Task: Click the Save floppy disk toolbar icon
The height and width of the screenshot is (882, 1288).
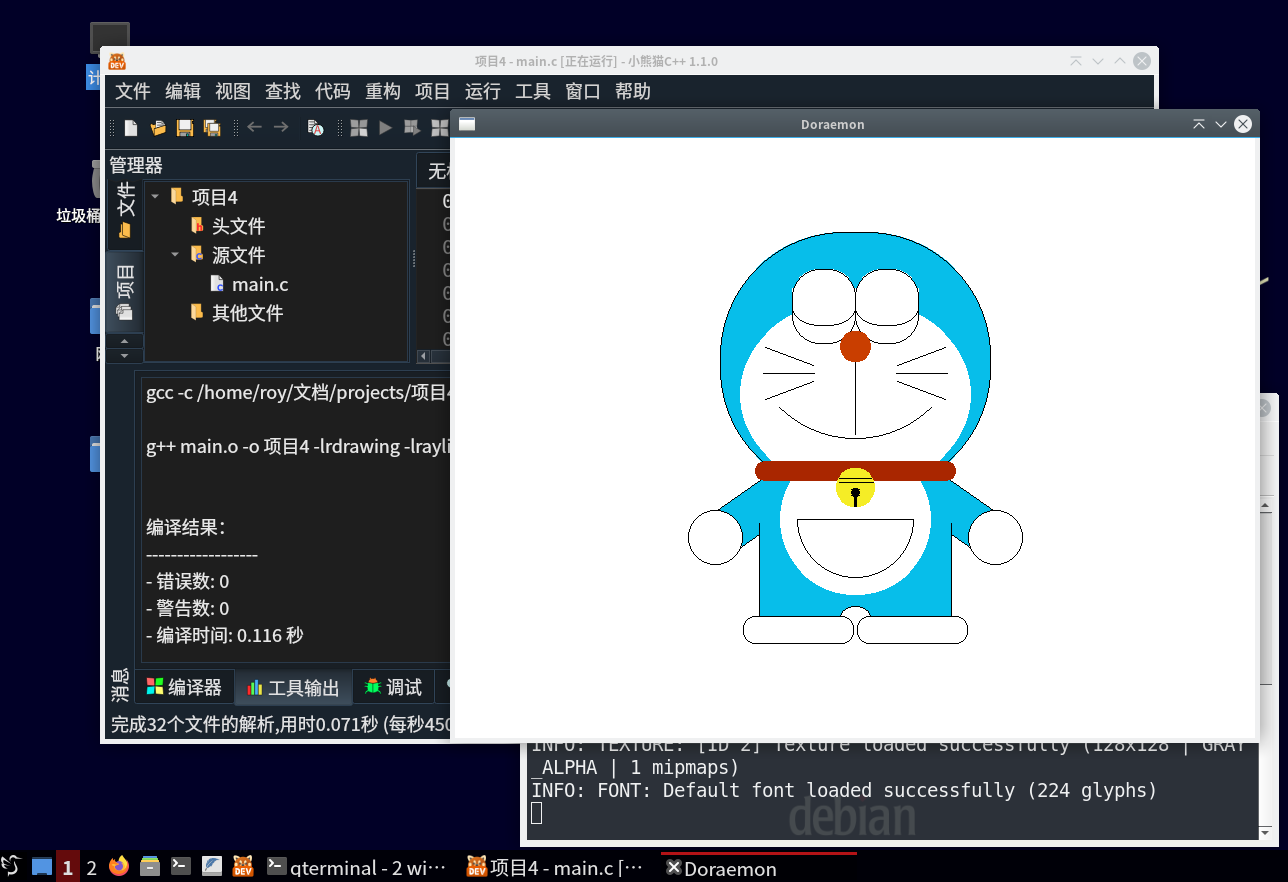Action: coord(185,128)
